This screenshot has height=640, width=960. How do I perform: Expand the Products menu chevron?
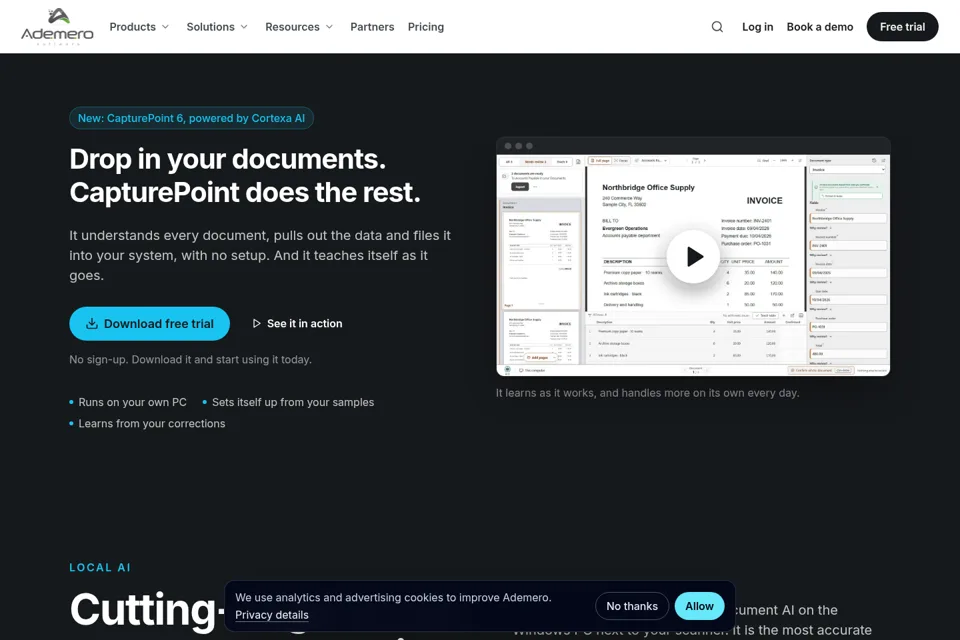point(165,27)
